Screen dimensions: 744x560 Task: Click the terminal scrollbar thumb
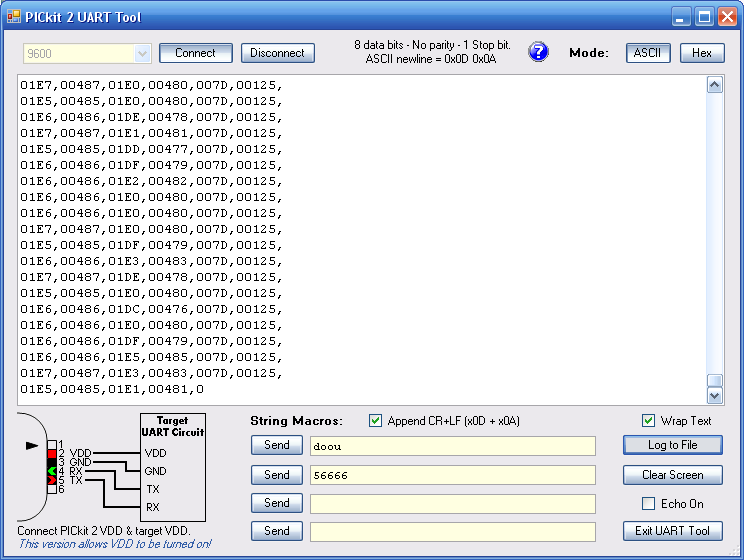pyautogui.click(x=715, y=381)
